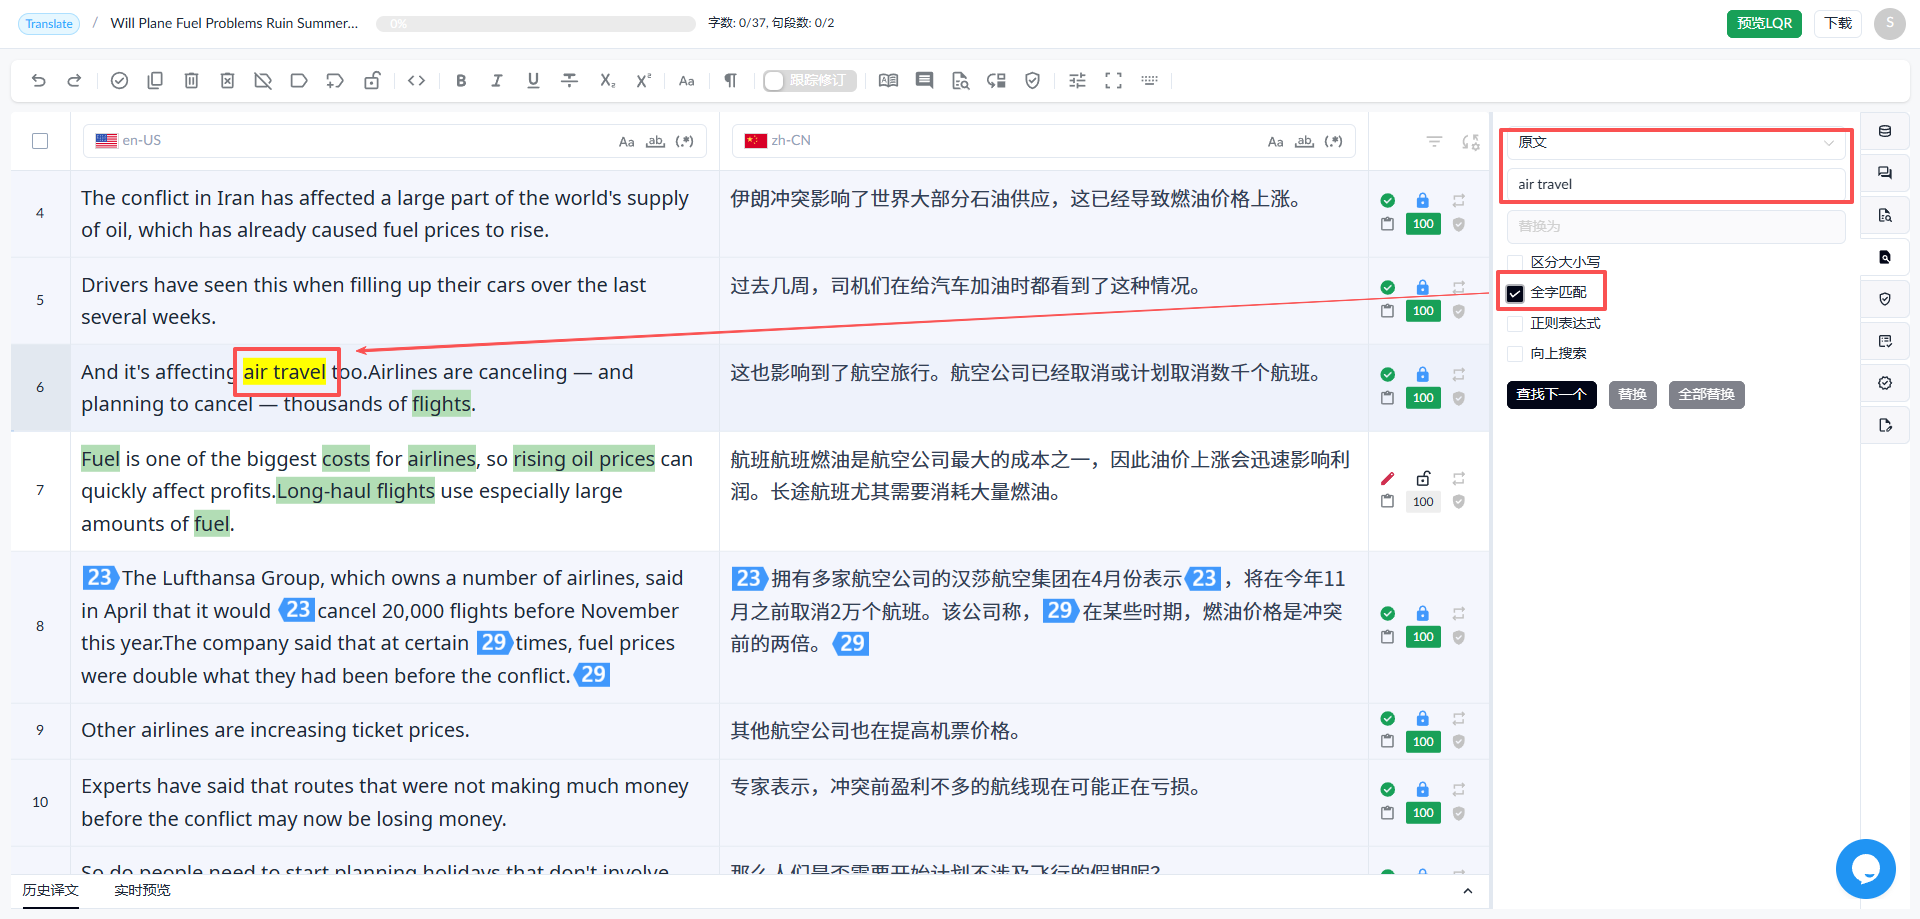Toggle italic formatting
This screenshot has width=1920, height=919.
point(497,81)
